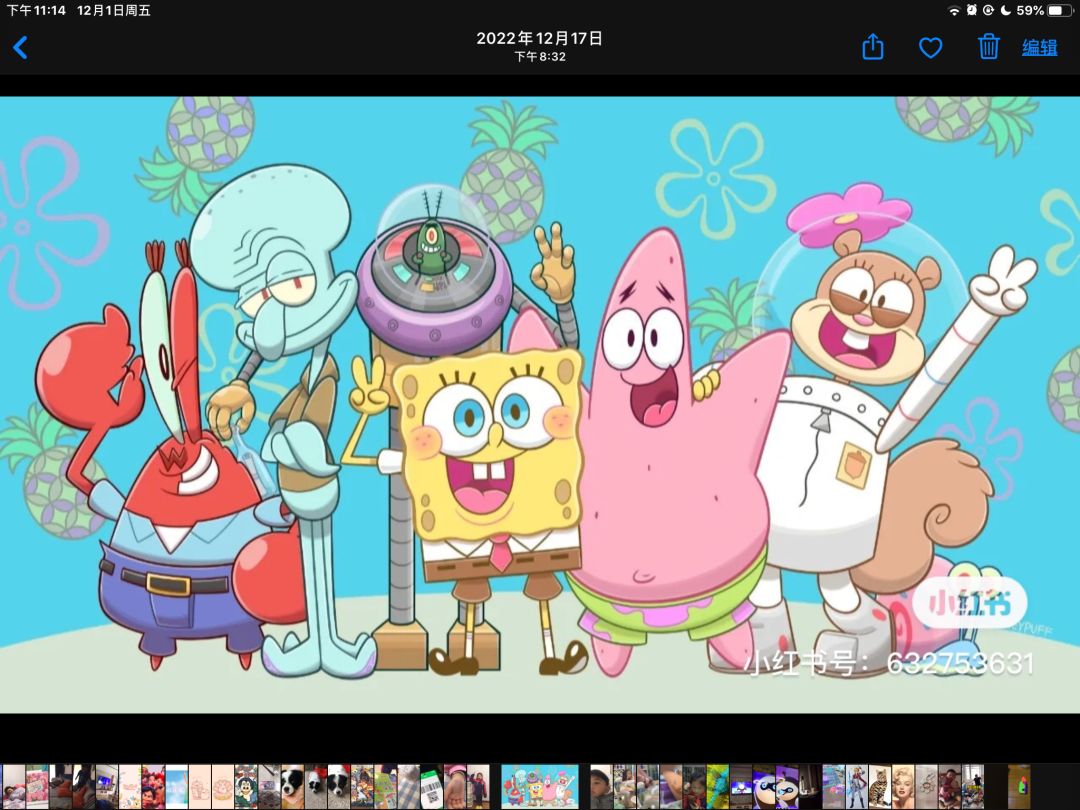The width and height of the screenshot is (1080, 810).
Task: Open the cartoon boy in green frame thumbnail
Action: [246, 786]
